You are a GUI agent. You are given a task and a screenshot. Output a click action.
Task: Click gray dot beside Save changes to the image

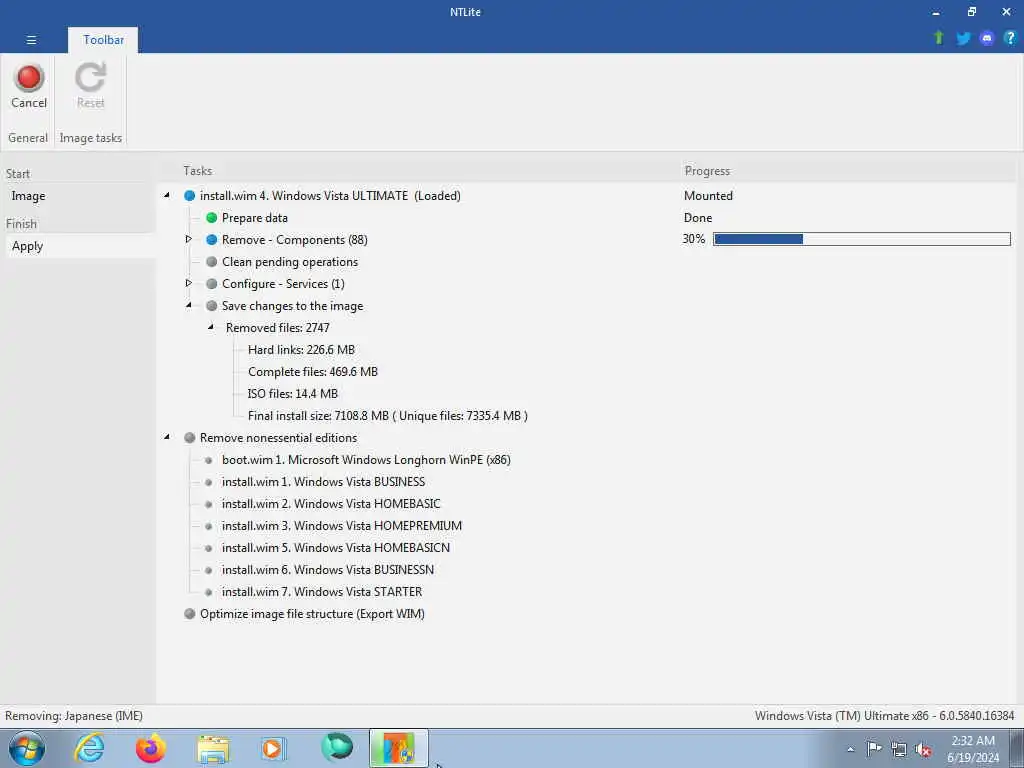[212, 306]
